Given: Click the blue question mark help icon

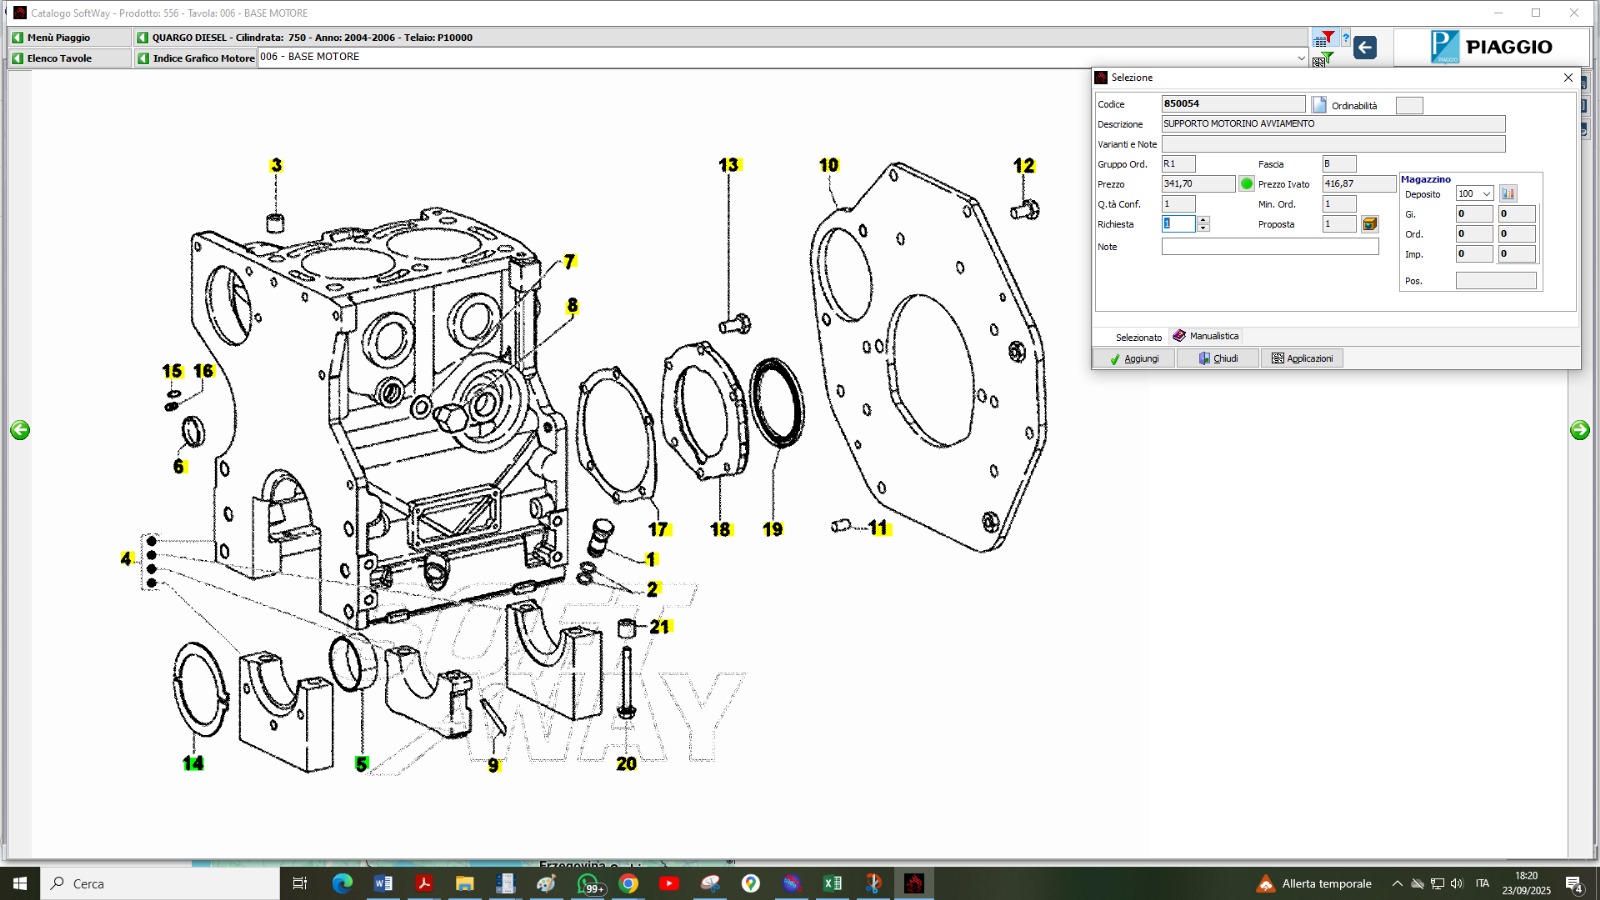Looking at the screenshot, I should [1346, 39].
